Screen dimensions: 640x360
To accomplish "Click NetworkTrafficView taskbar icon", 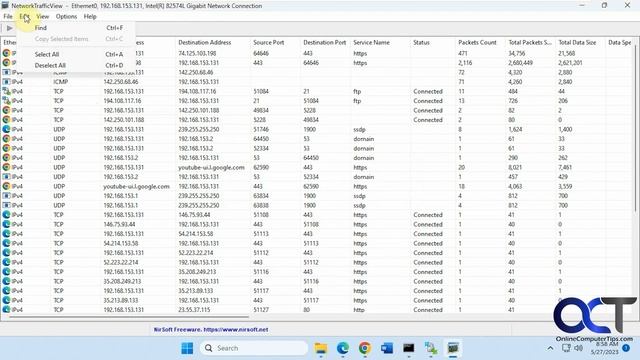I will coord(453,348).
